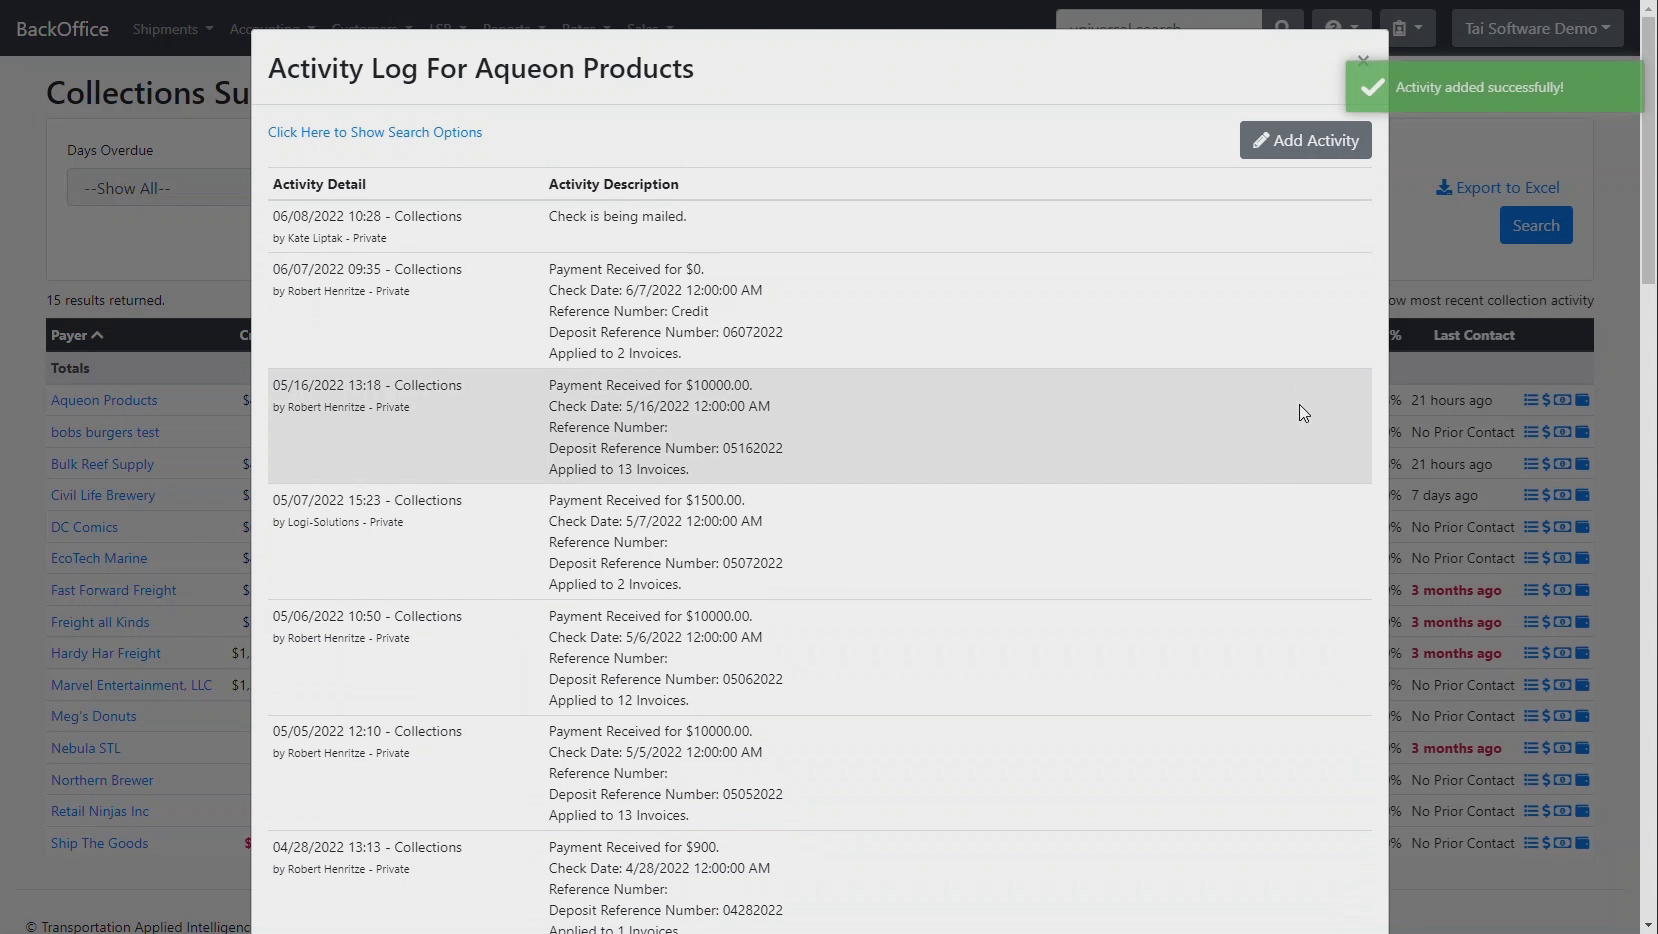
Task: Open the Nebula STL payer link
Action: 85,747
